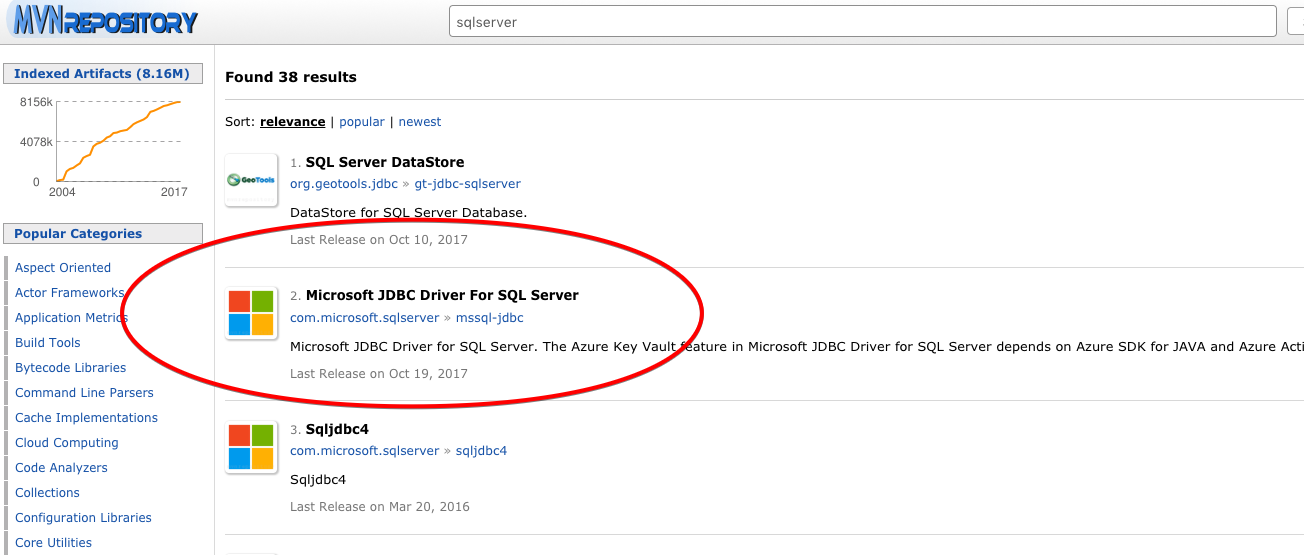The height and width of the screenshot is (555, 1304).
Task: Open Core Utilities category
Action: tap(53, 543)
